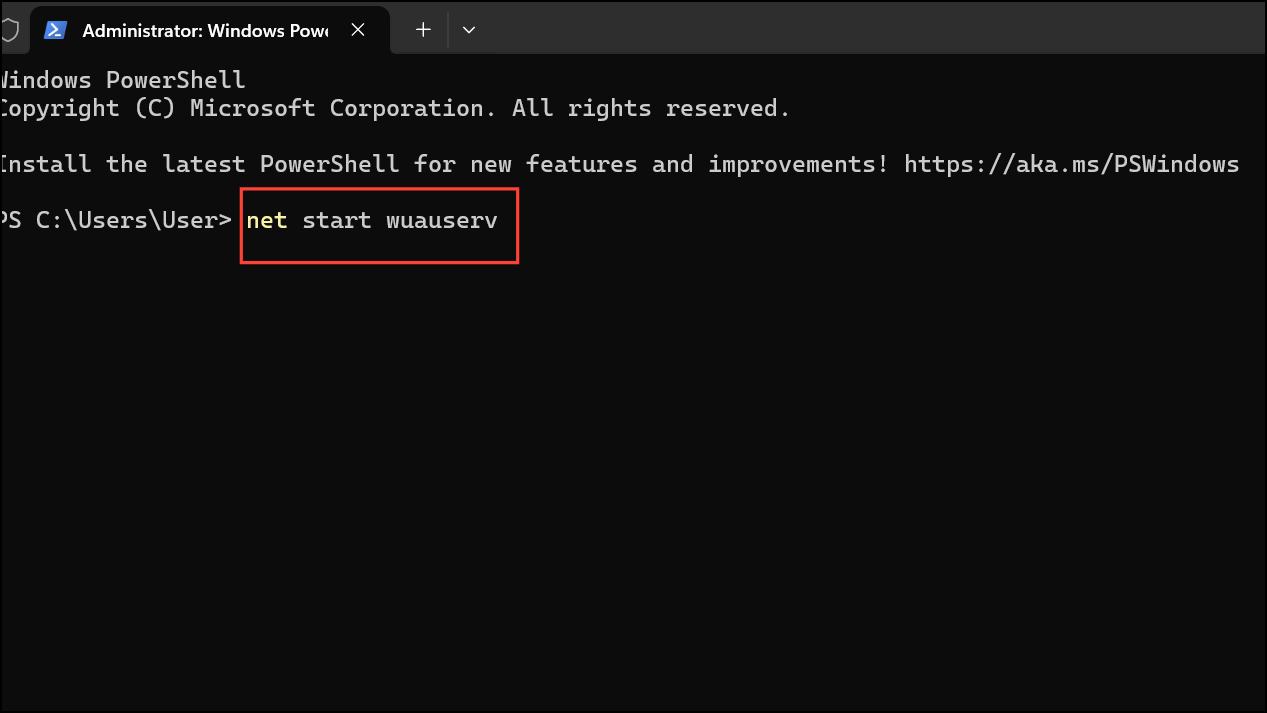Click "Install the latest" at line start
Screen dimensions: 1267x713
click(123, 164)
